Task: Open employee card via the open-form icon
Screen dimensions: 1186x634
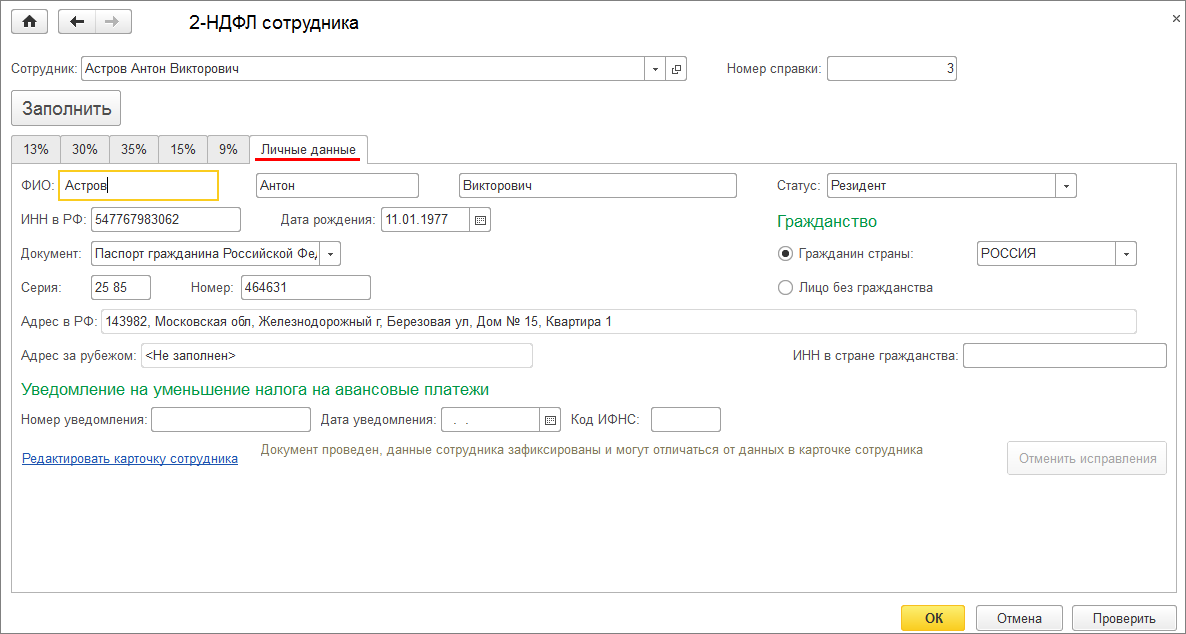Action: point(677,69)
